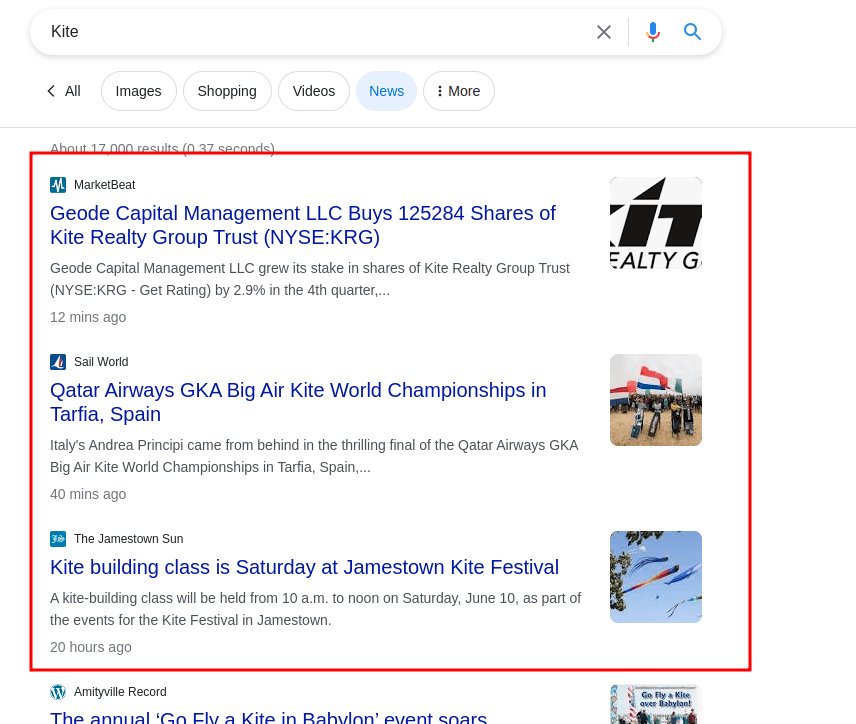Click the Amityville Record WordPress favicon

(x=58, y=692)
